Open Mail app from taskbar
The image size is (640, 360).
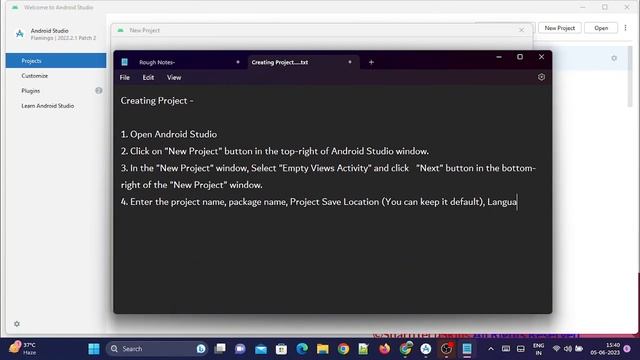(261, 349)
